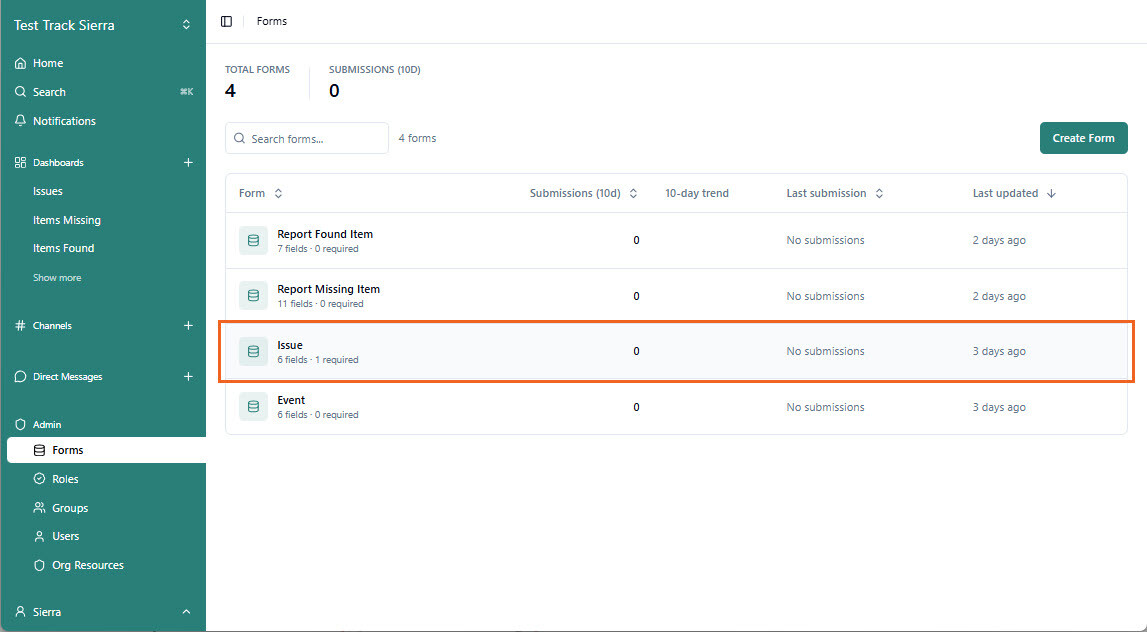Sort by Last submission column
The width and height of the screenshot is (1147, 632).
click(x=835, y=193)
